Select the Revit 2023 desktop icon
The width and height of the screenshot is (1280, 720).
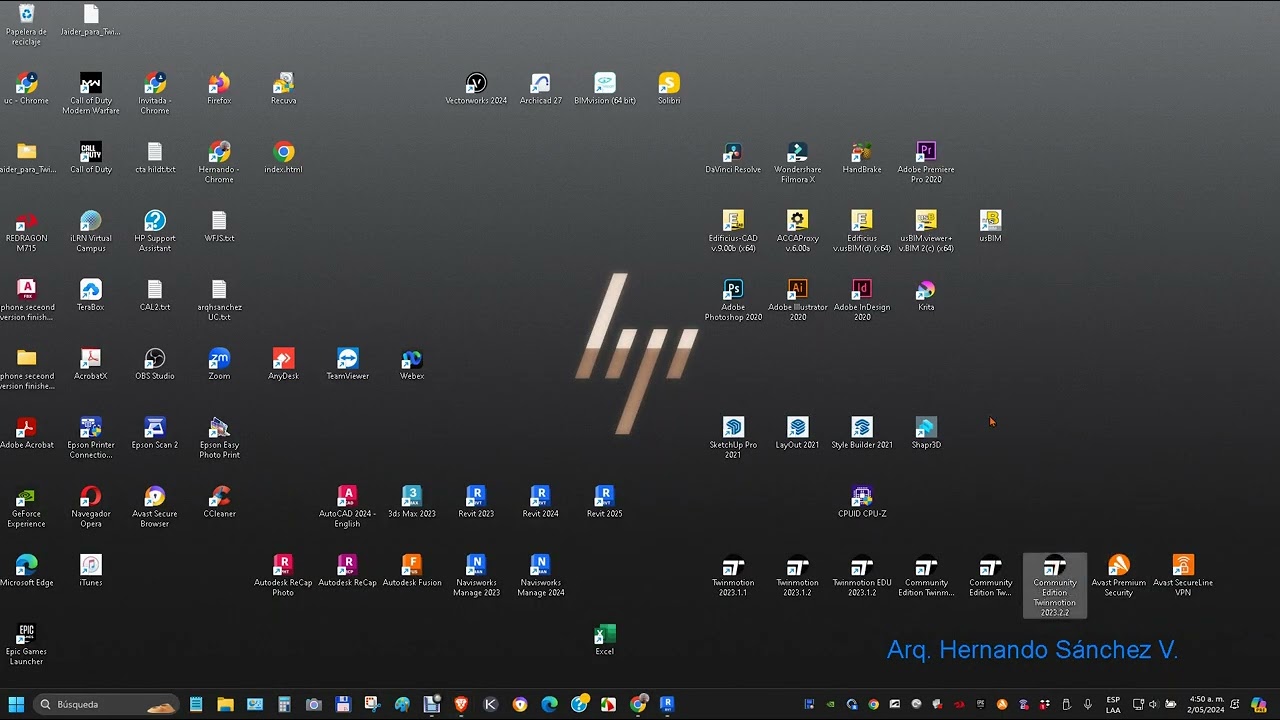tap(476, 502)
